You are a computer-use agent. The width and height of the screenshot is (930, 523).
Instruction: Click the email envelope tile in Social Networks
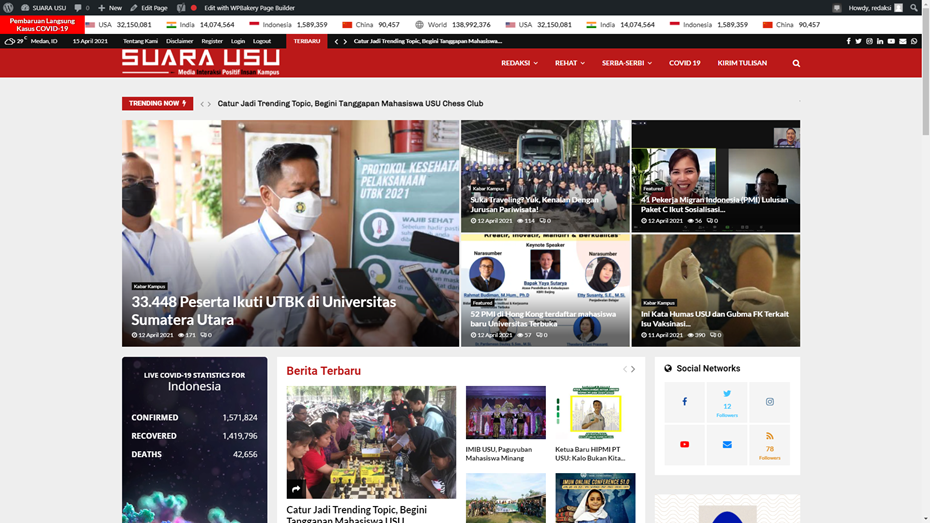tap(727, 444)
